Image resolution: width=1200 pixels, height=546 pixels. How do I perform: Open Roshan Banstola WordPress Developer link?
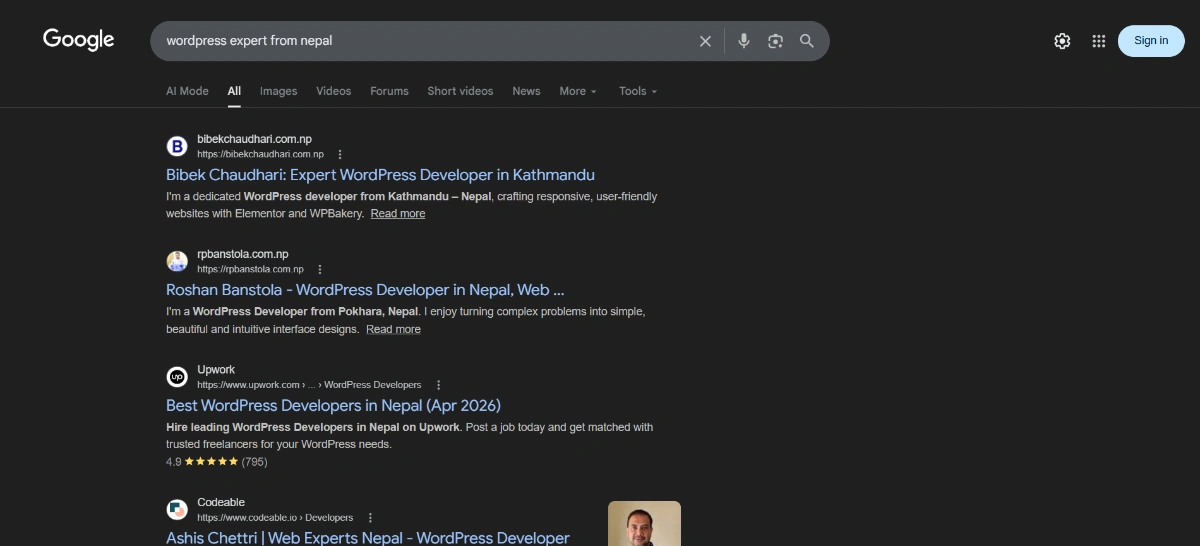coord(365,290)
